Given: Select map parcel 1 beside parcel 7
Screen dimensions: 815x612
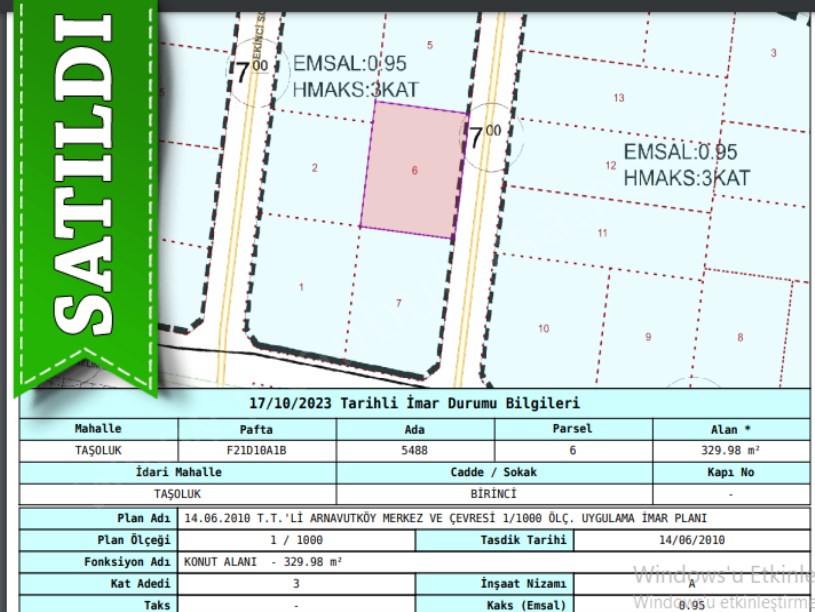Looking at the screenshot, I should [301, 287].
